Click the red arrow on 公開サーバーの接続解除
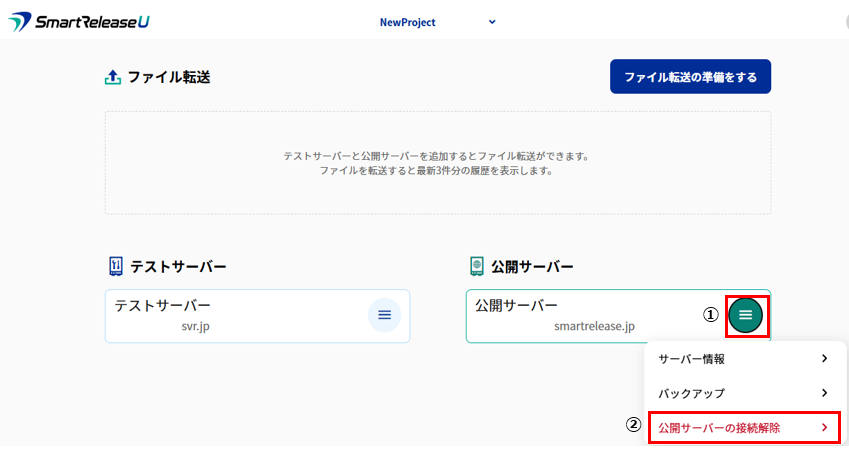The height and width of the screenshot is (449, 849). [x=824, y=428]
